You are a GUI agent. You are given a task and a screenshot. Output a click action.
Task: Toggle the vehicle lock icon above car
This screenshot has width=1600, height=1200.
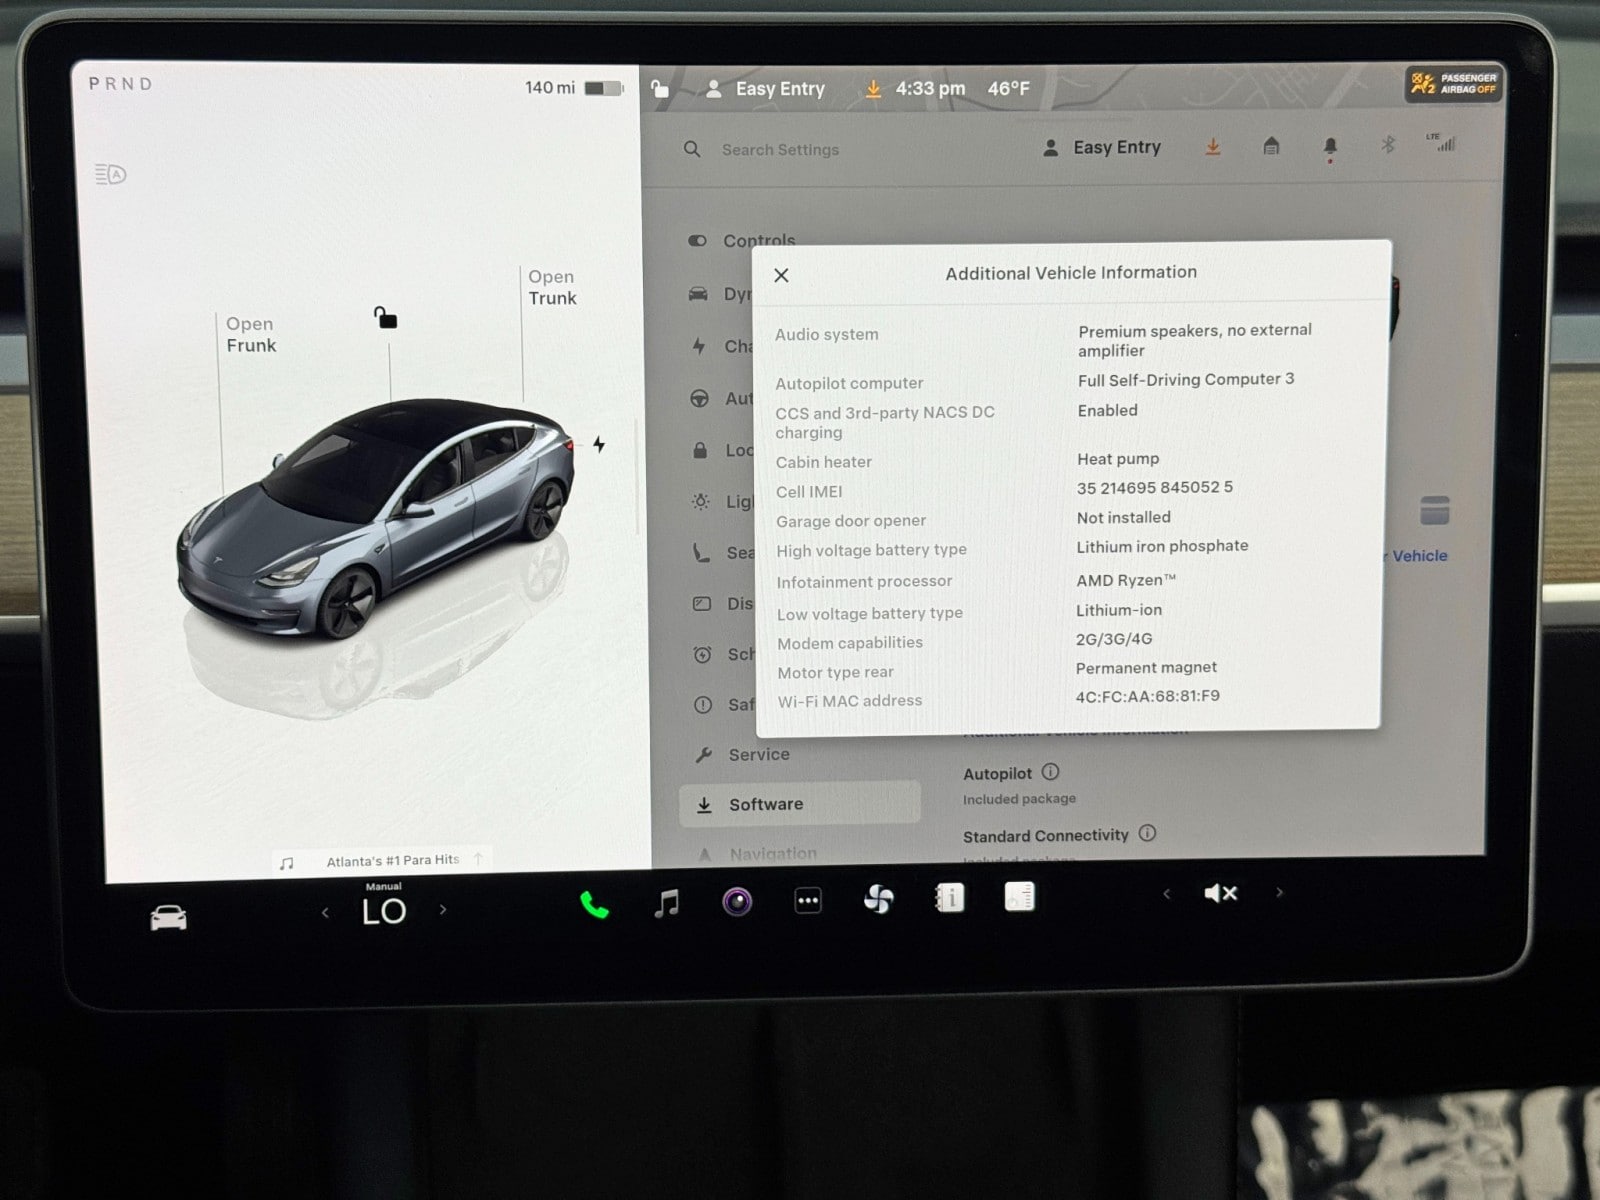tap(385, 318)
